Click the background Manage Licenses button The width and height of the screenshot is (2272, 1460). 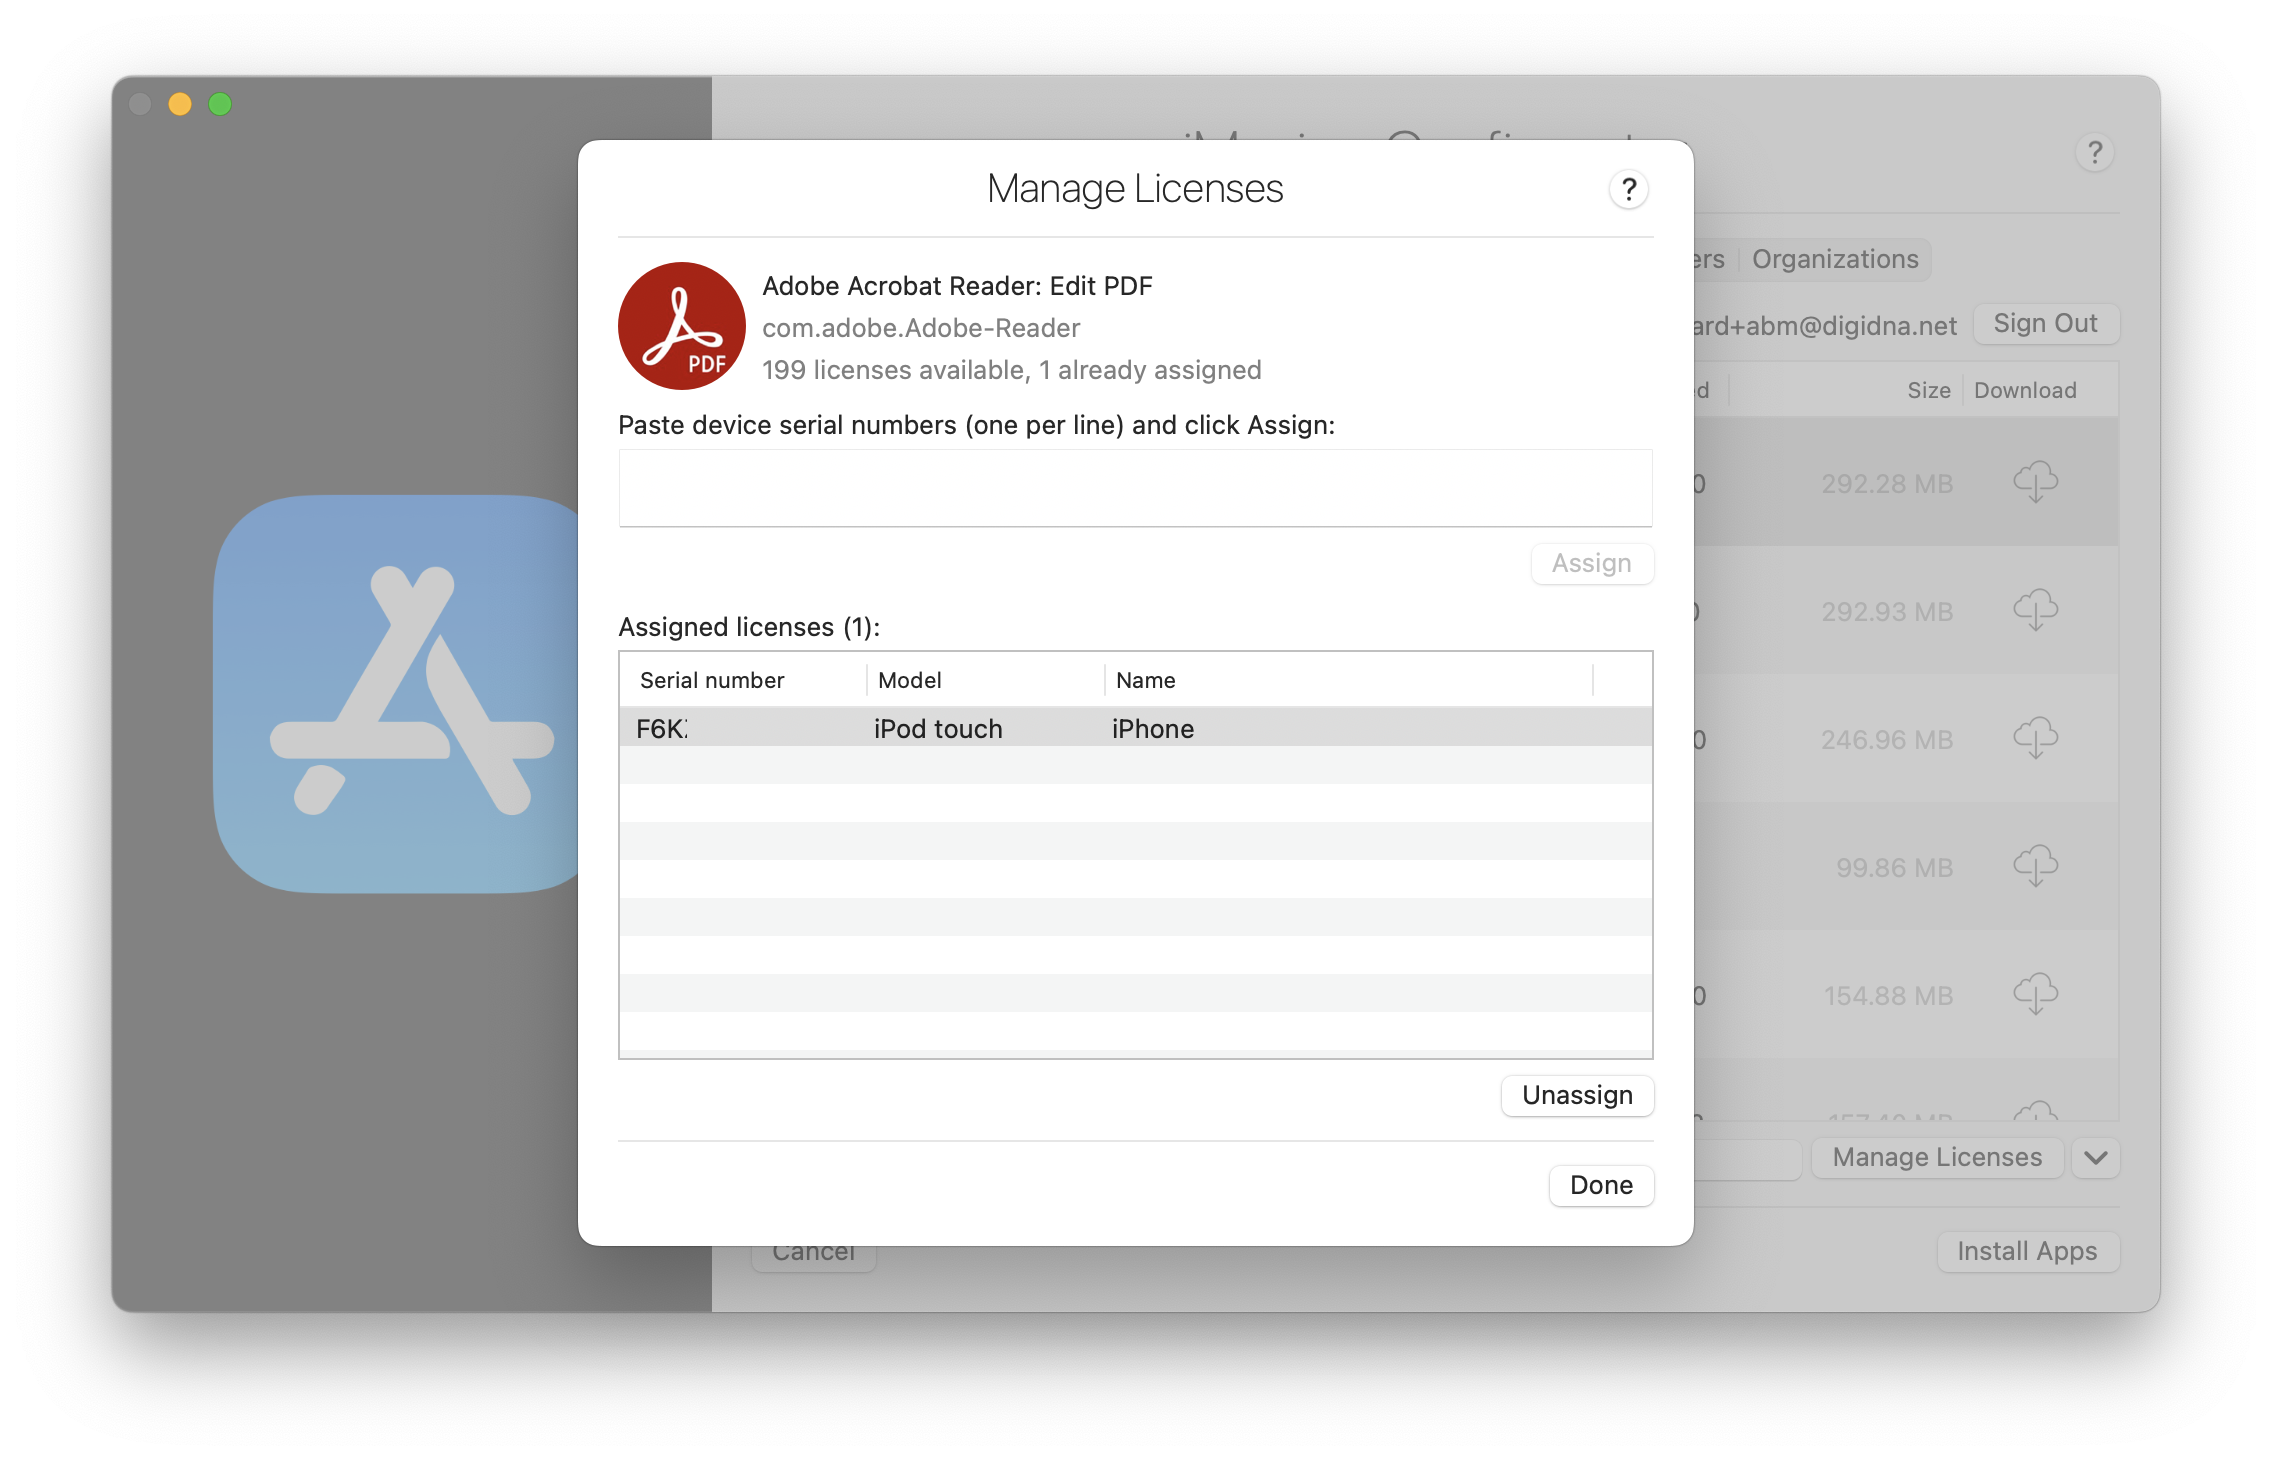[x=1937, y=1157]
